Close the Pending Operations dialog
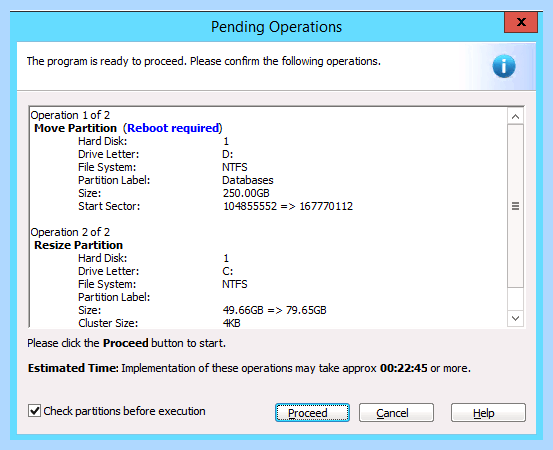This screenshot has width=553, height=450. click(x=521, y=22)
